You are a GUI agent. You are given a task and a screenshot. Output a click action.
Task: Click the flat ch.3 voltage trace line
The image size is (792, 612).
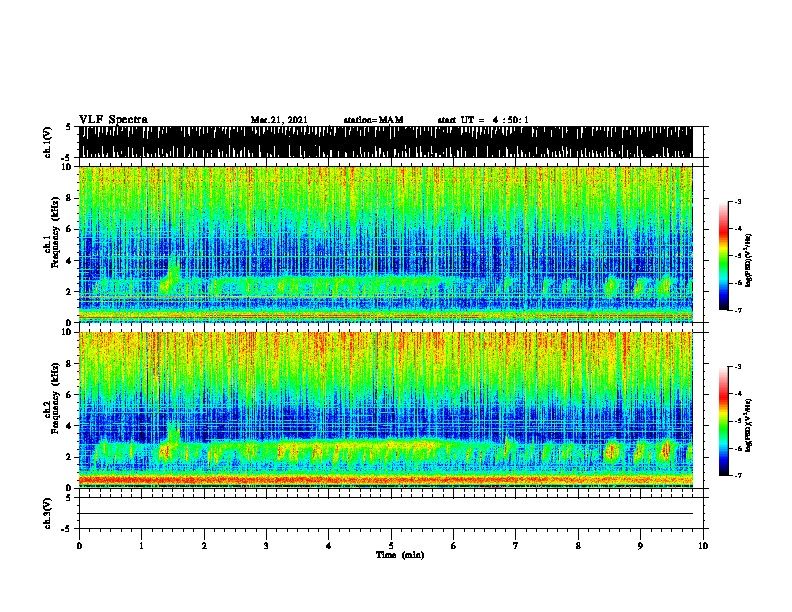pyautogui.click(x=385, y=514)
